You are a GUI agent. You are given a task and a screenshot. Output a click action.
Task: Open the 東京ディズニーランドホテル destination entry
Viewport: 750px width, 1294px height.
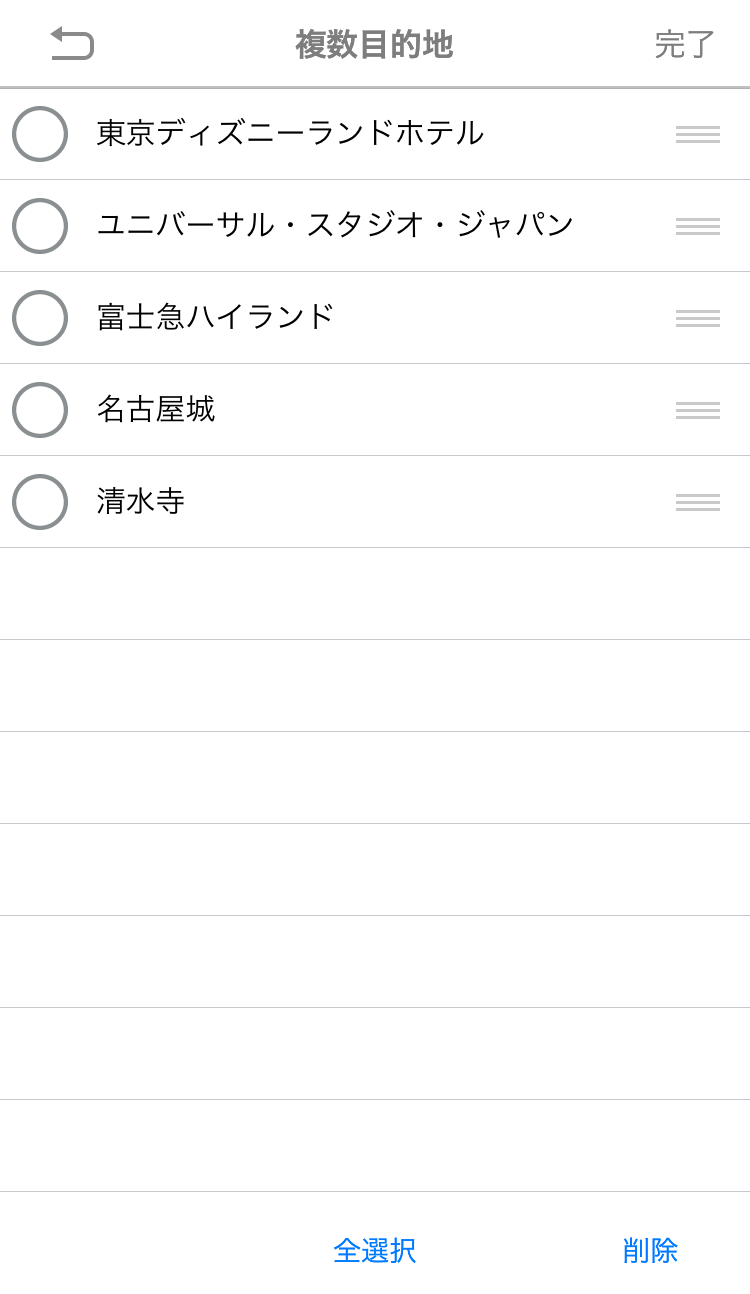point(290,133)
